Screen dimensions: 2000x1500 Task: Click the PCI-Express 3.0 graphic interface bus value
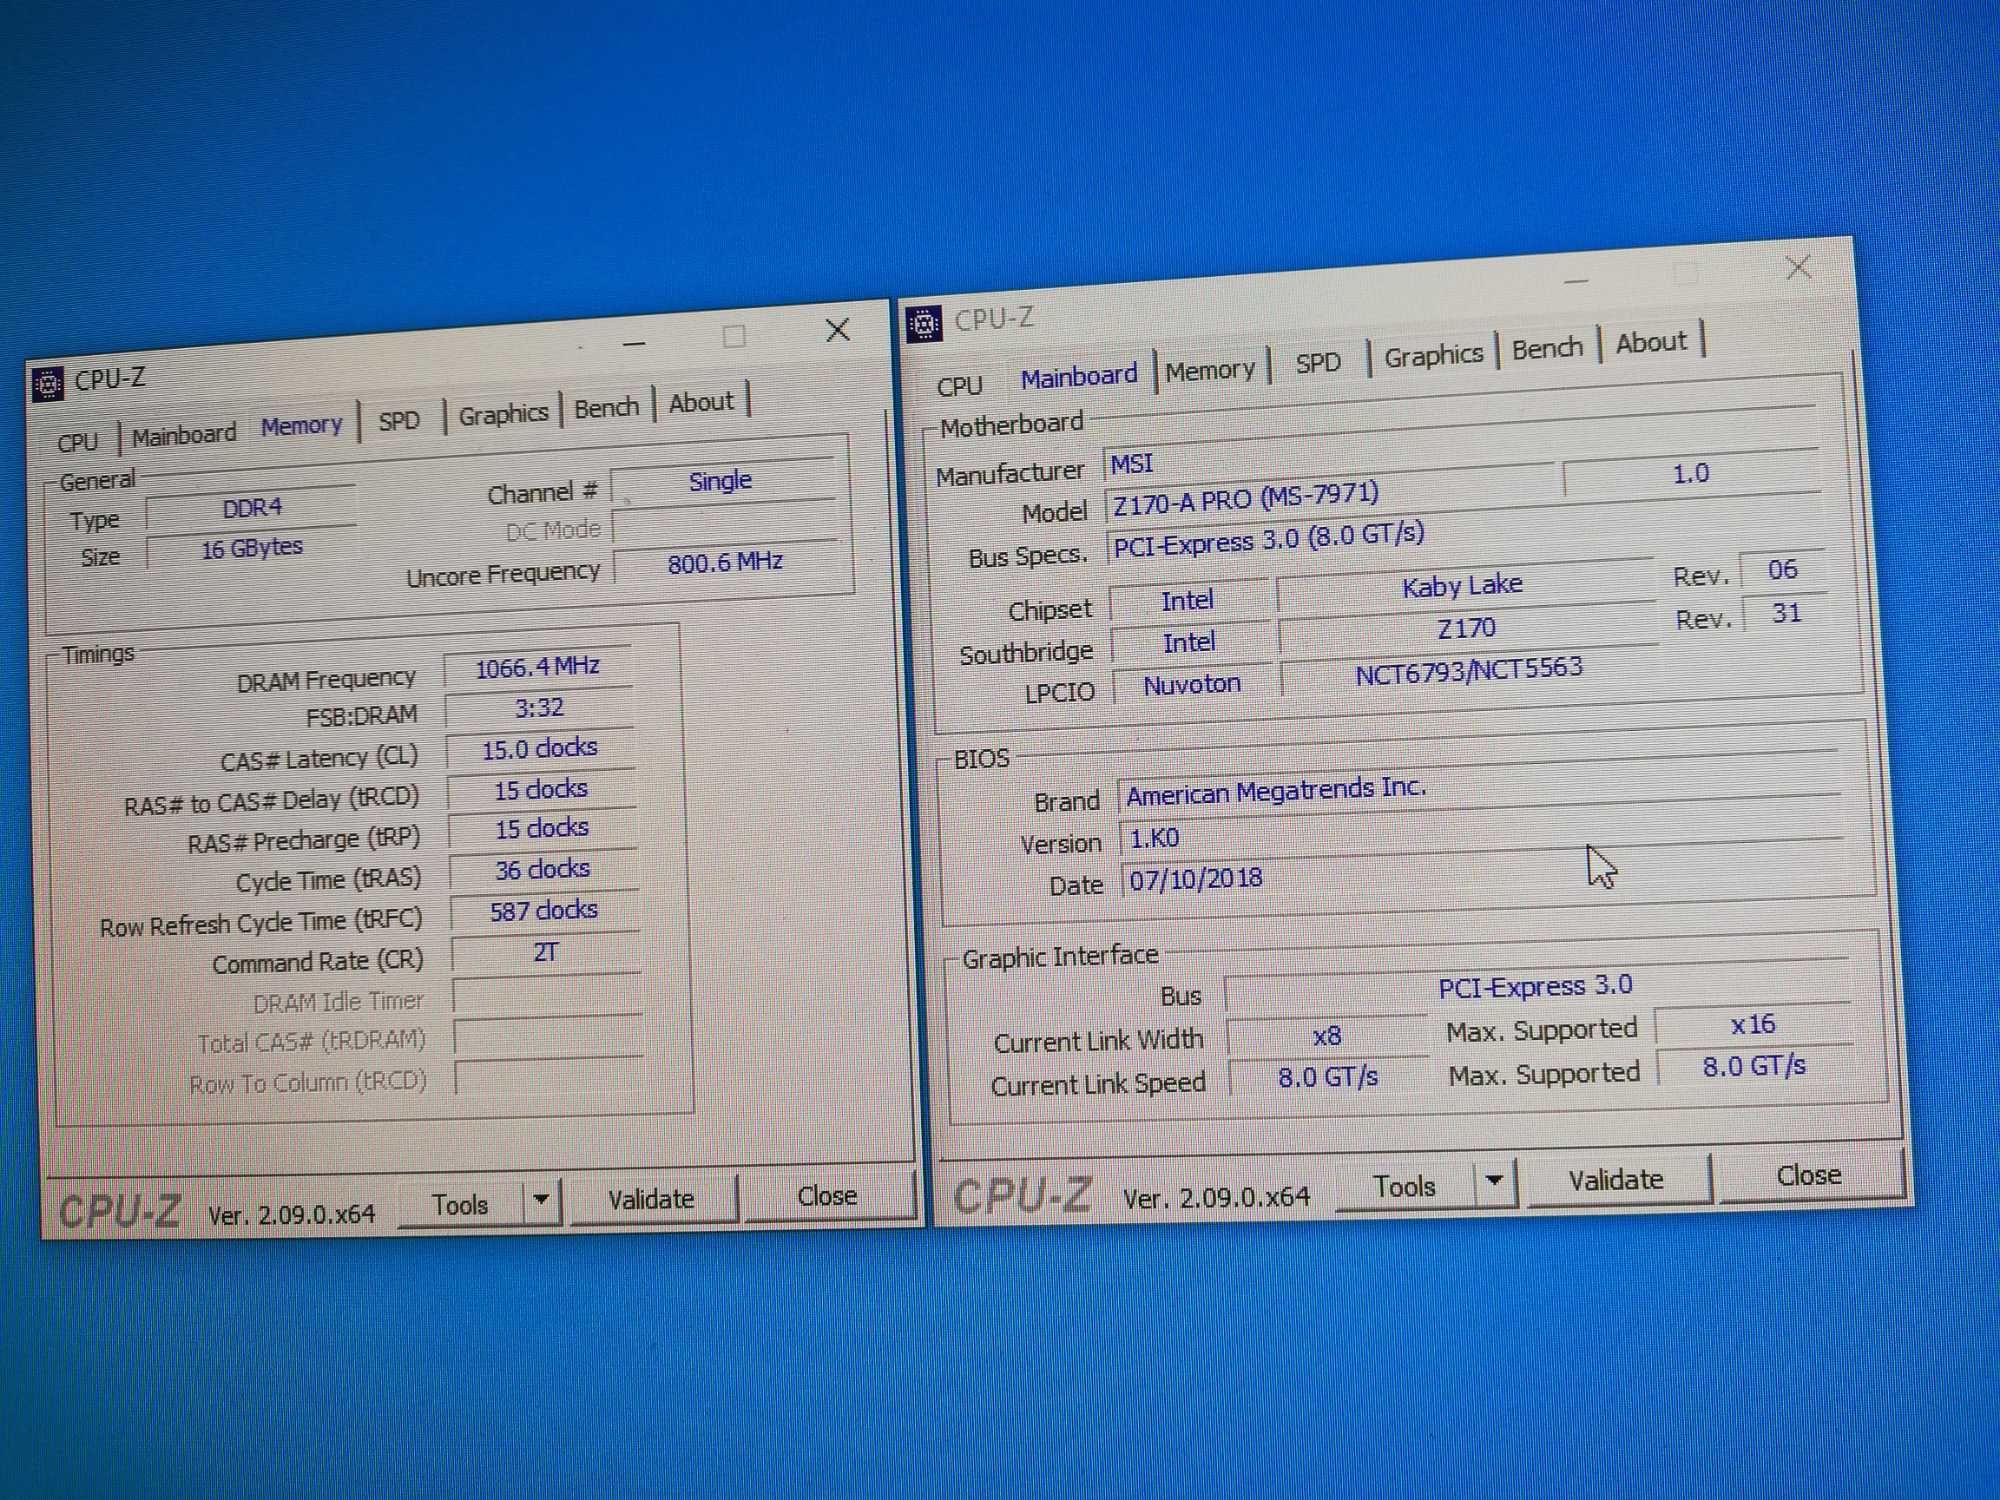(1535, 987)
